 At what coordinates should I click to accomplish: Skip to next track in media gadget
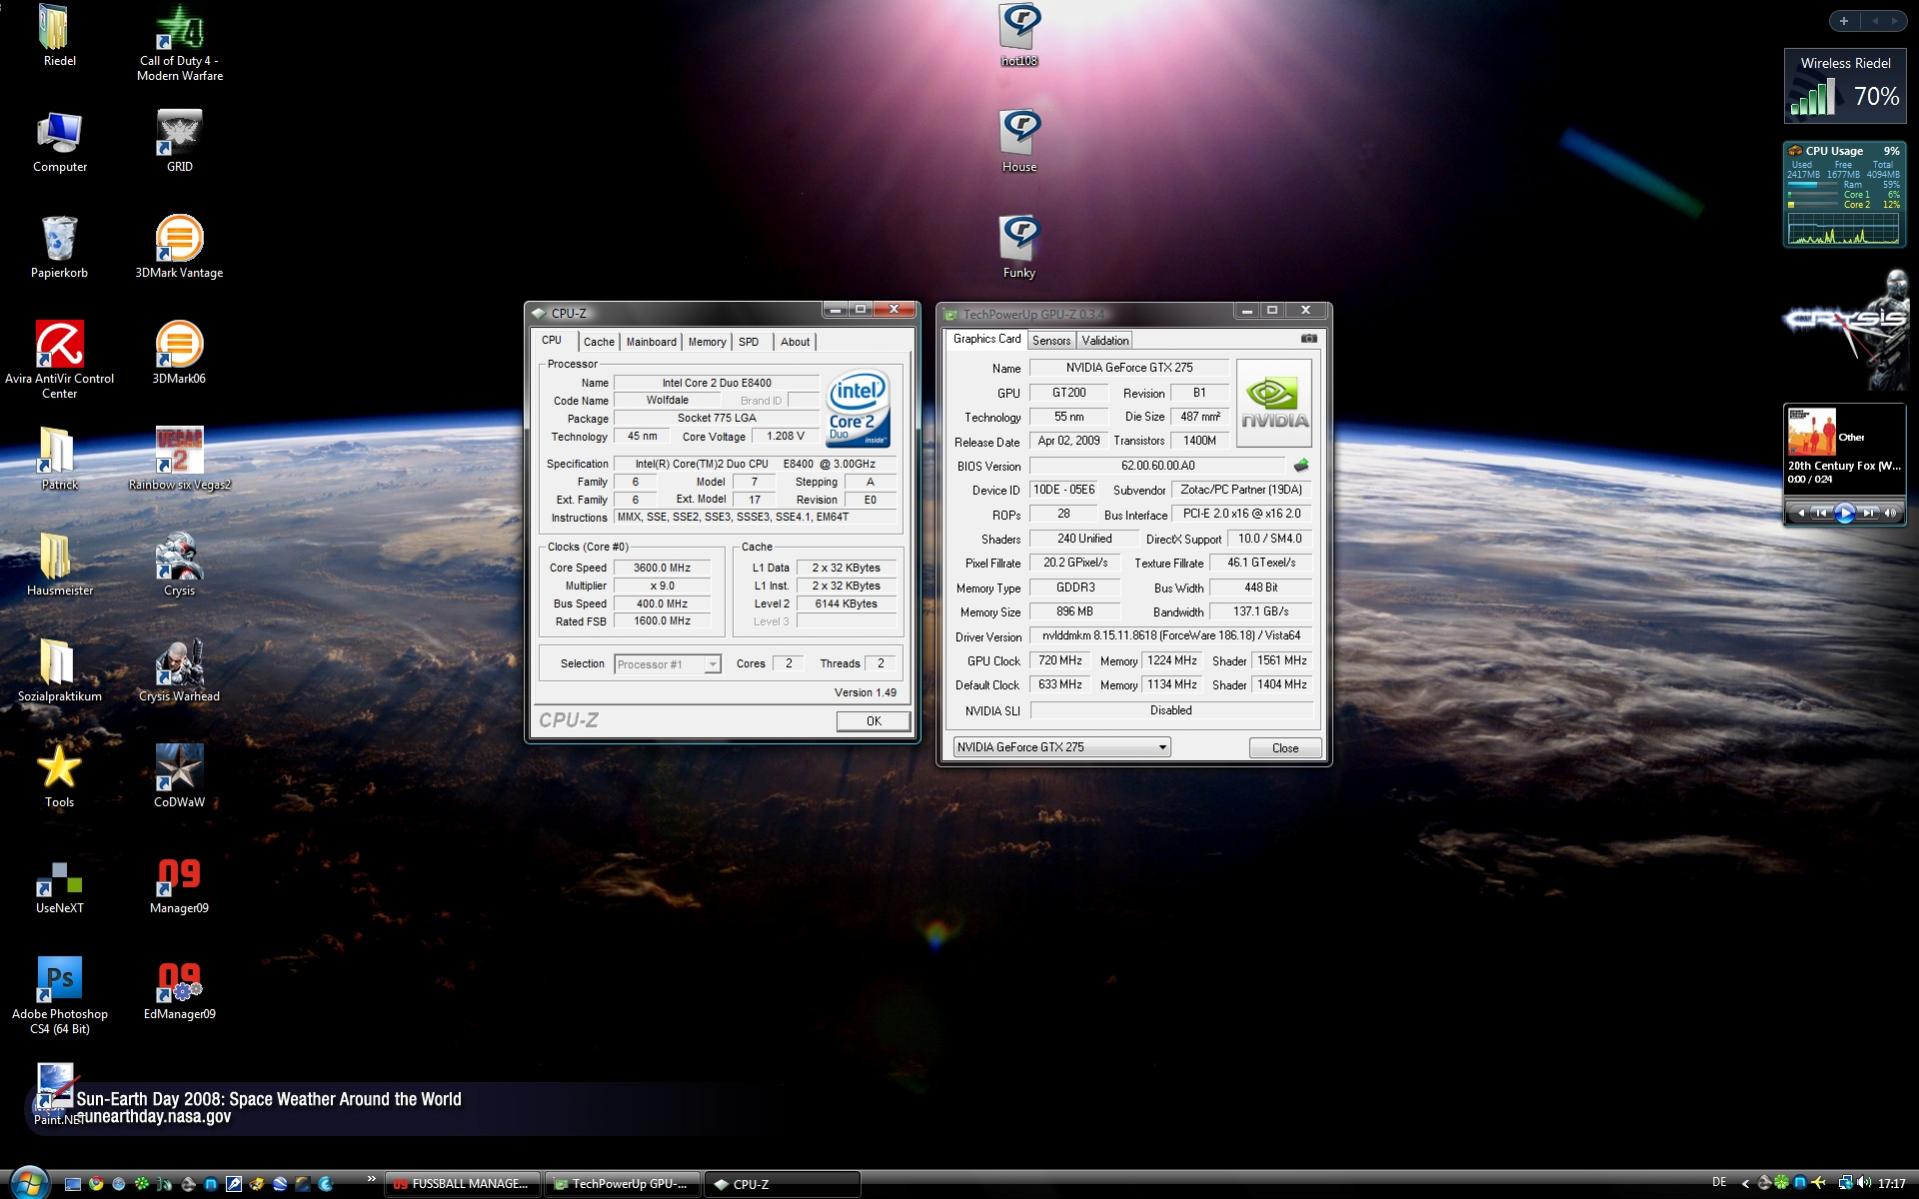pyautogui.click(x=1868, y=513)
